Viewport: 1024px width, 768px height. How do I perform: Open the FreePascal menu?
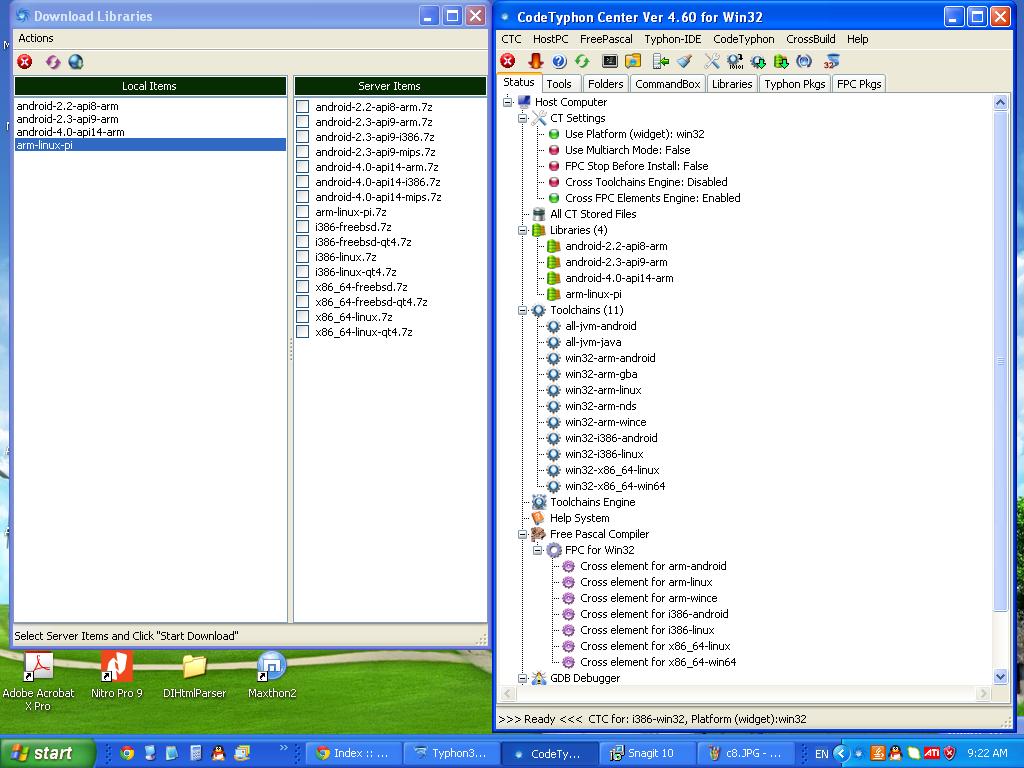point(606,39)
